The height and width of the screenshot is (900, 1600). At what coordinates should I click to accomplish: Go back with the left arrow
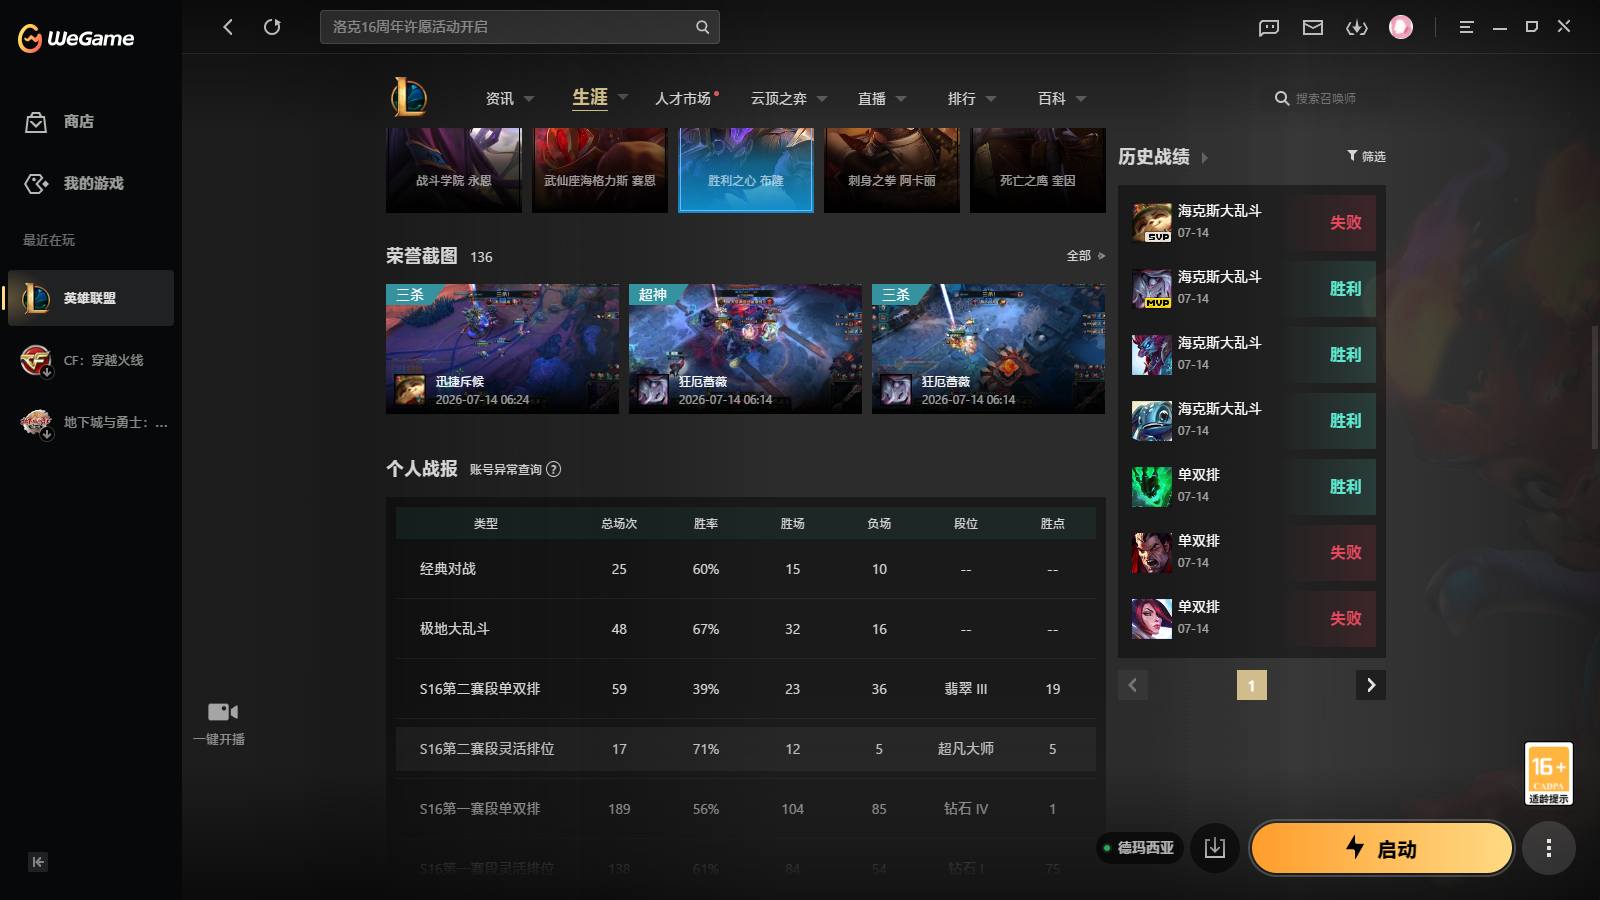[x=228, y=27]
